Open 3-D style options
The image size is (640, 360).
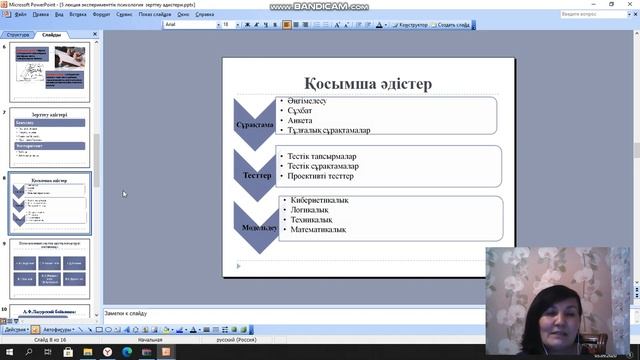244,329
